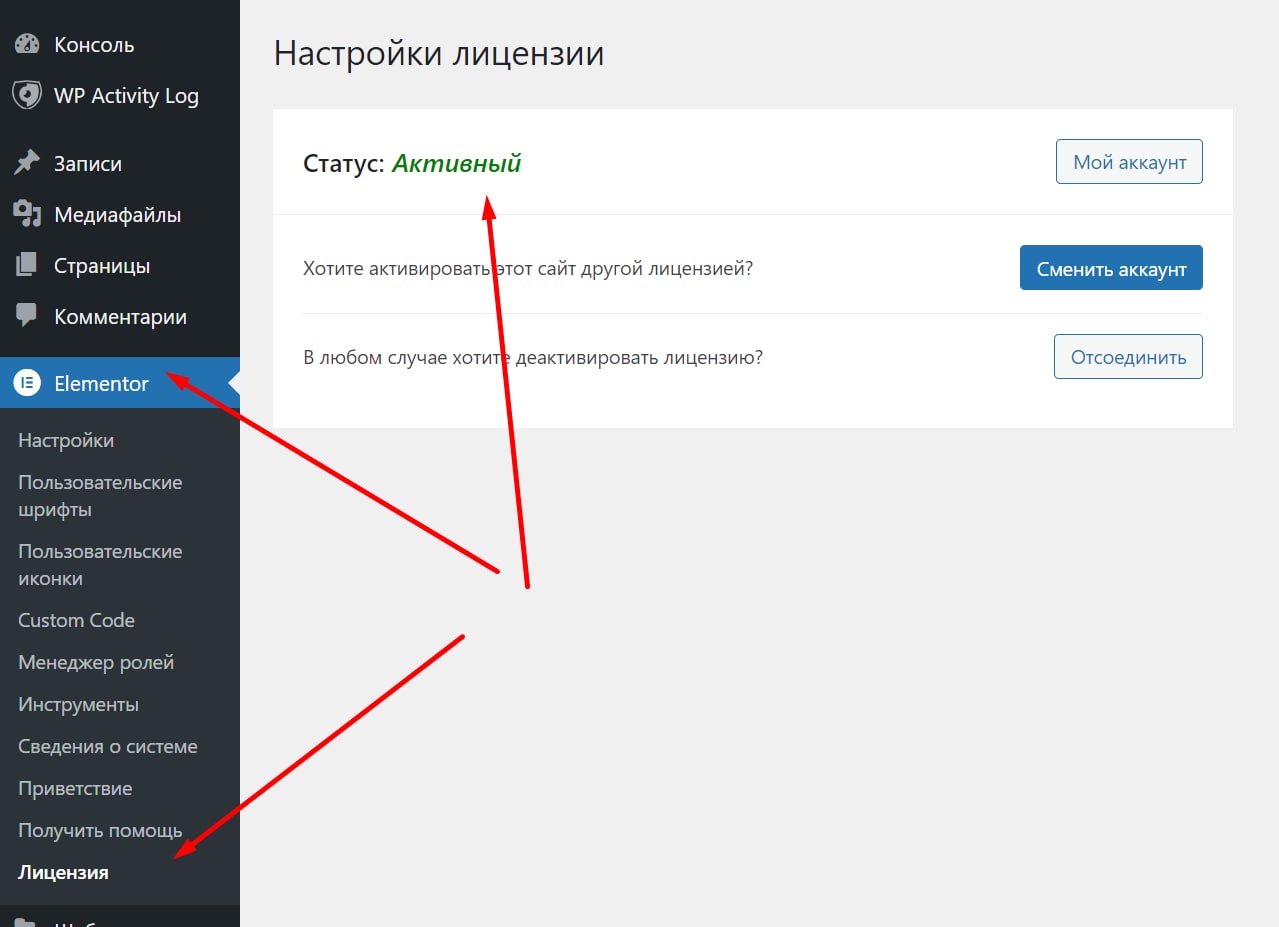Click the Статус: label
The width and height of the screenshot is (1279, 927).
click(x=344, y=163)
